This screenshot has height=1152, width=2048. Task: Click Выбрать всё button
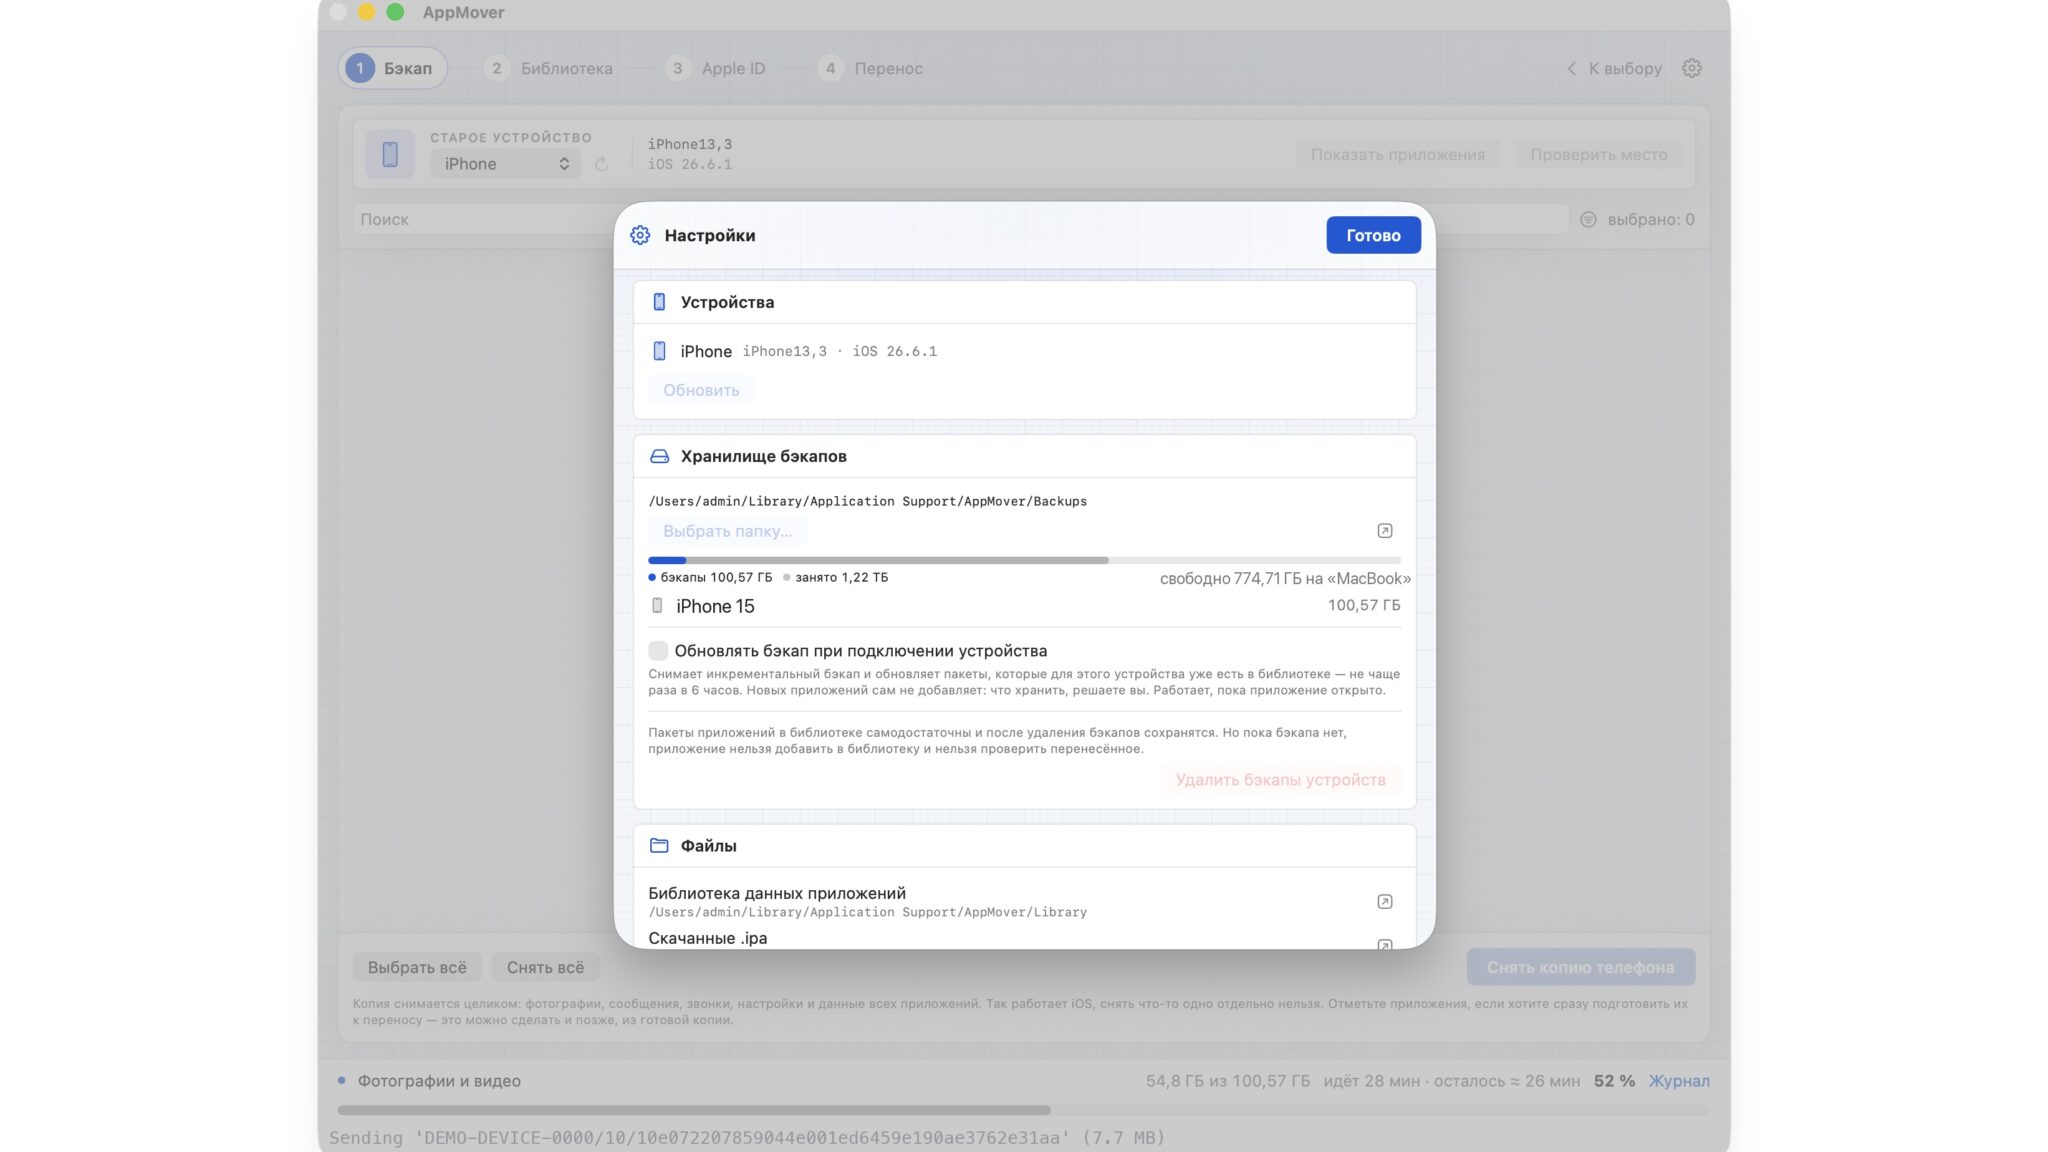417,967
